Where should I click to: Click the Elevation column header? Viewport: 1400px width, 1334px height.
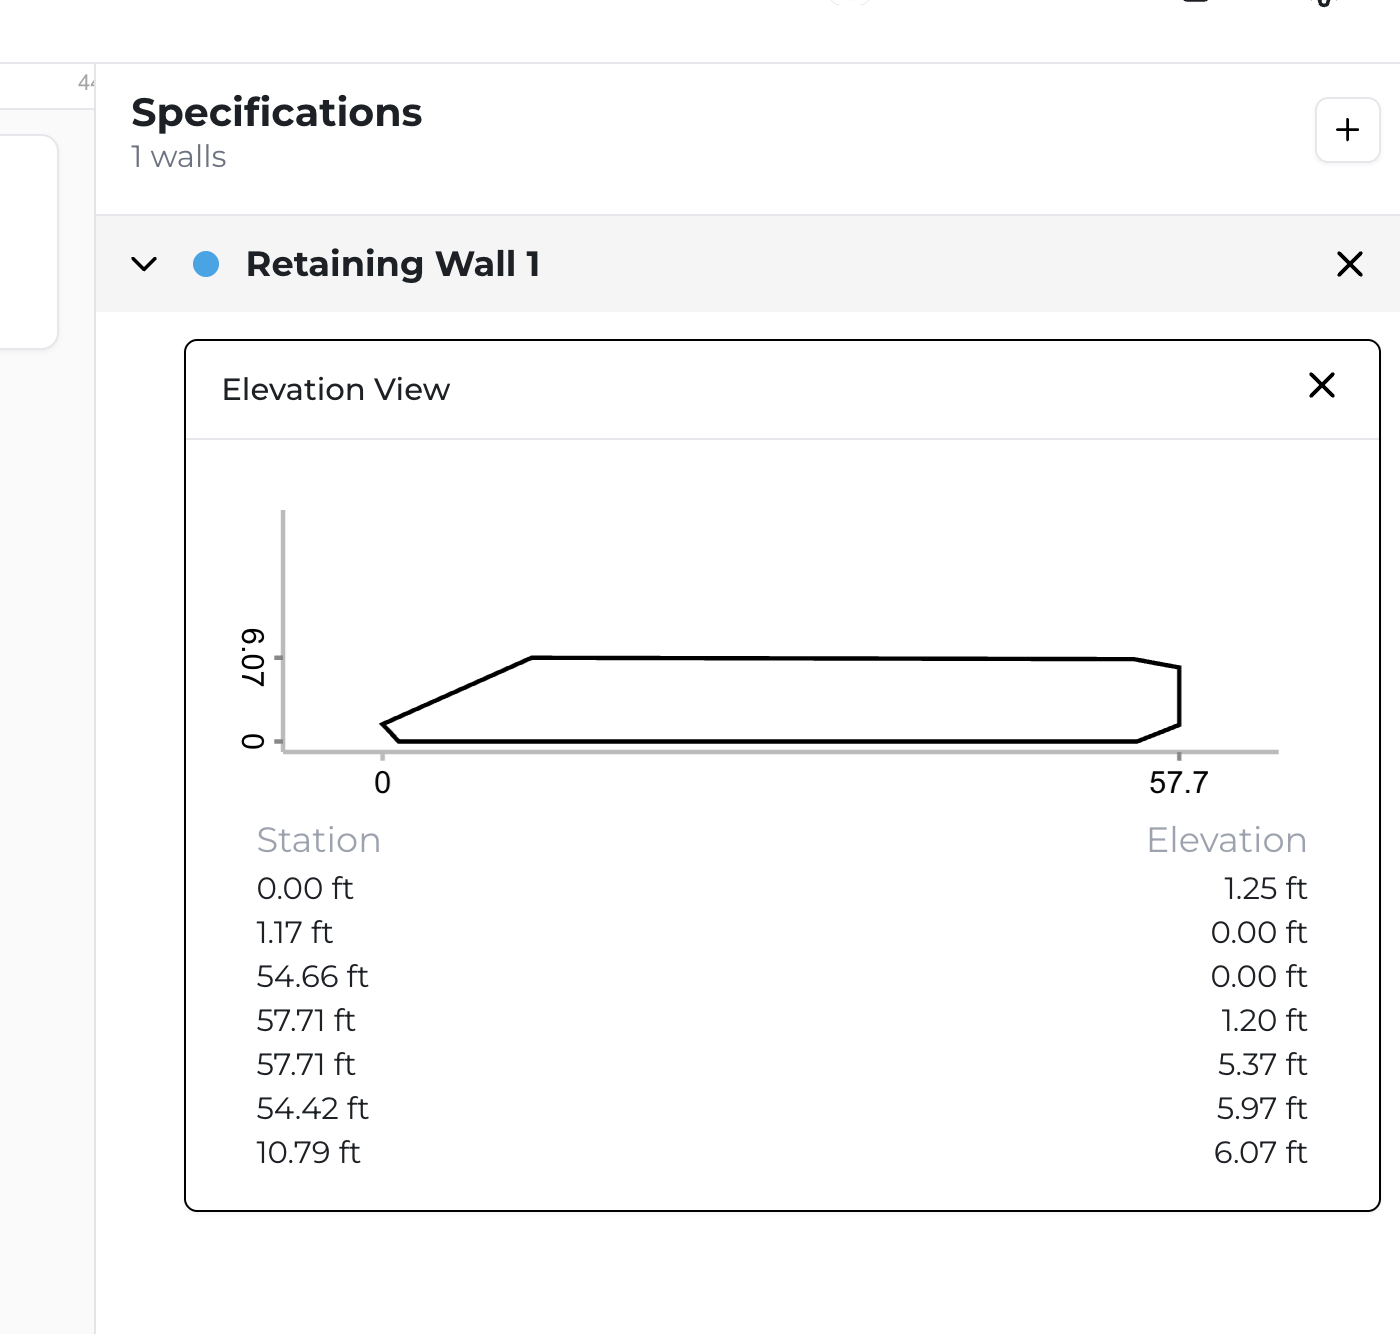tap(1226, 840)
